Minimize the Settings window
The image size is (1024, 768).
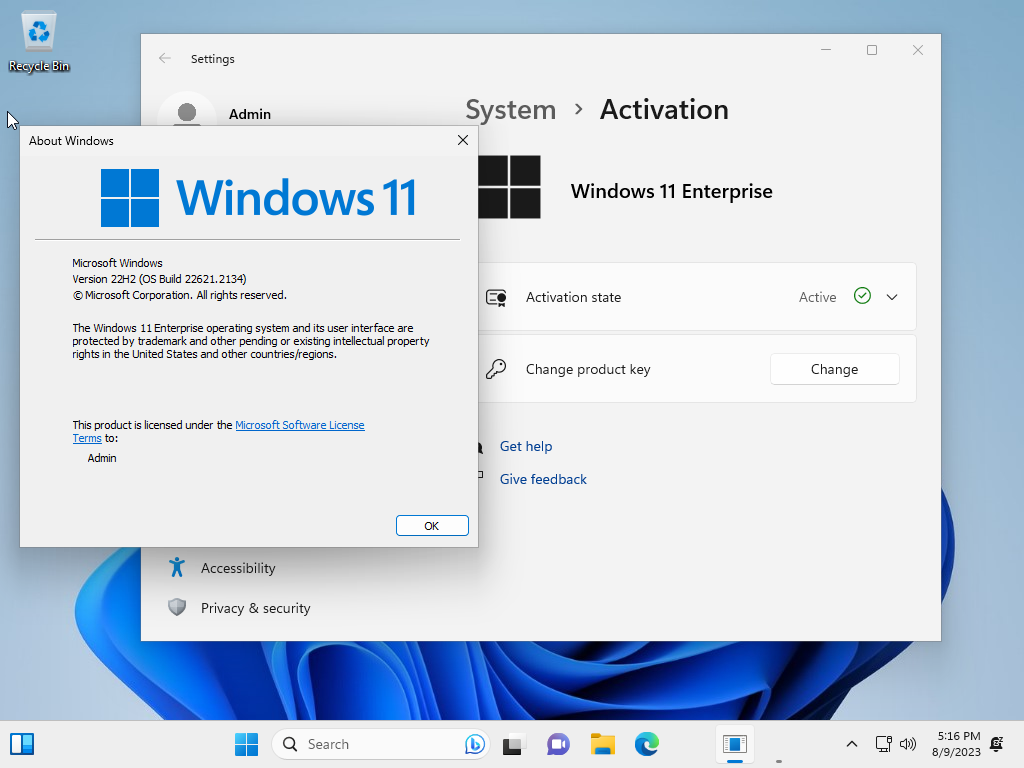(x=825, y=50)
